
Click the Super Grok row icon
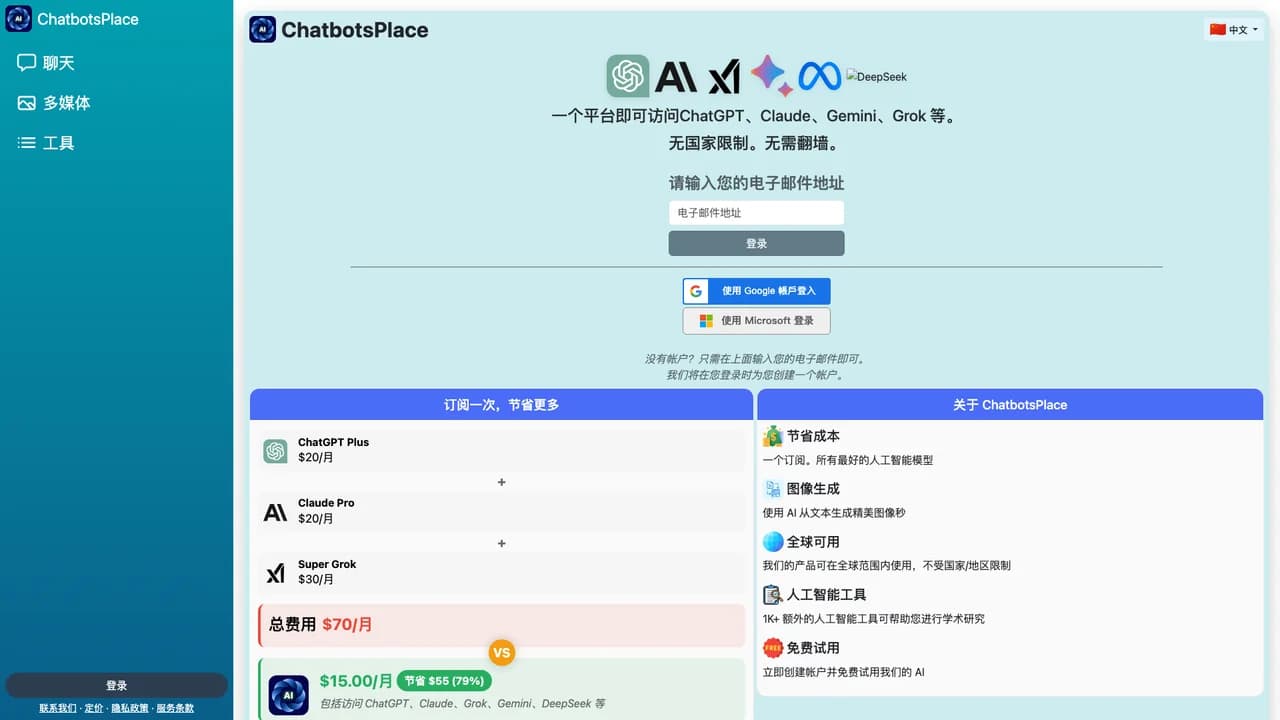[x=275, y=573]
